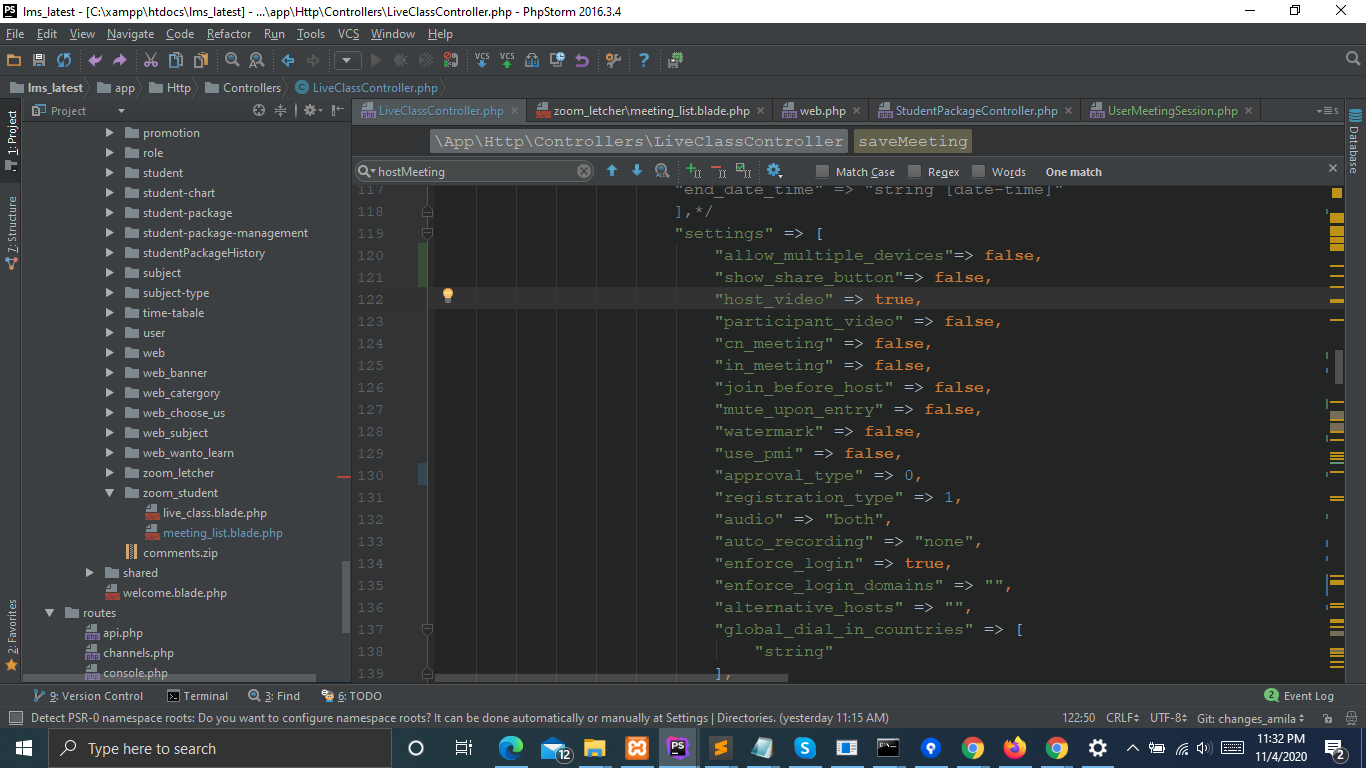1366x768 pixels.
Task: Click scroll from source icon in Project panel
Action: coord(259,111)
